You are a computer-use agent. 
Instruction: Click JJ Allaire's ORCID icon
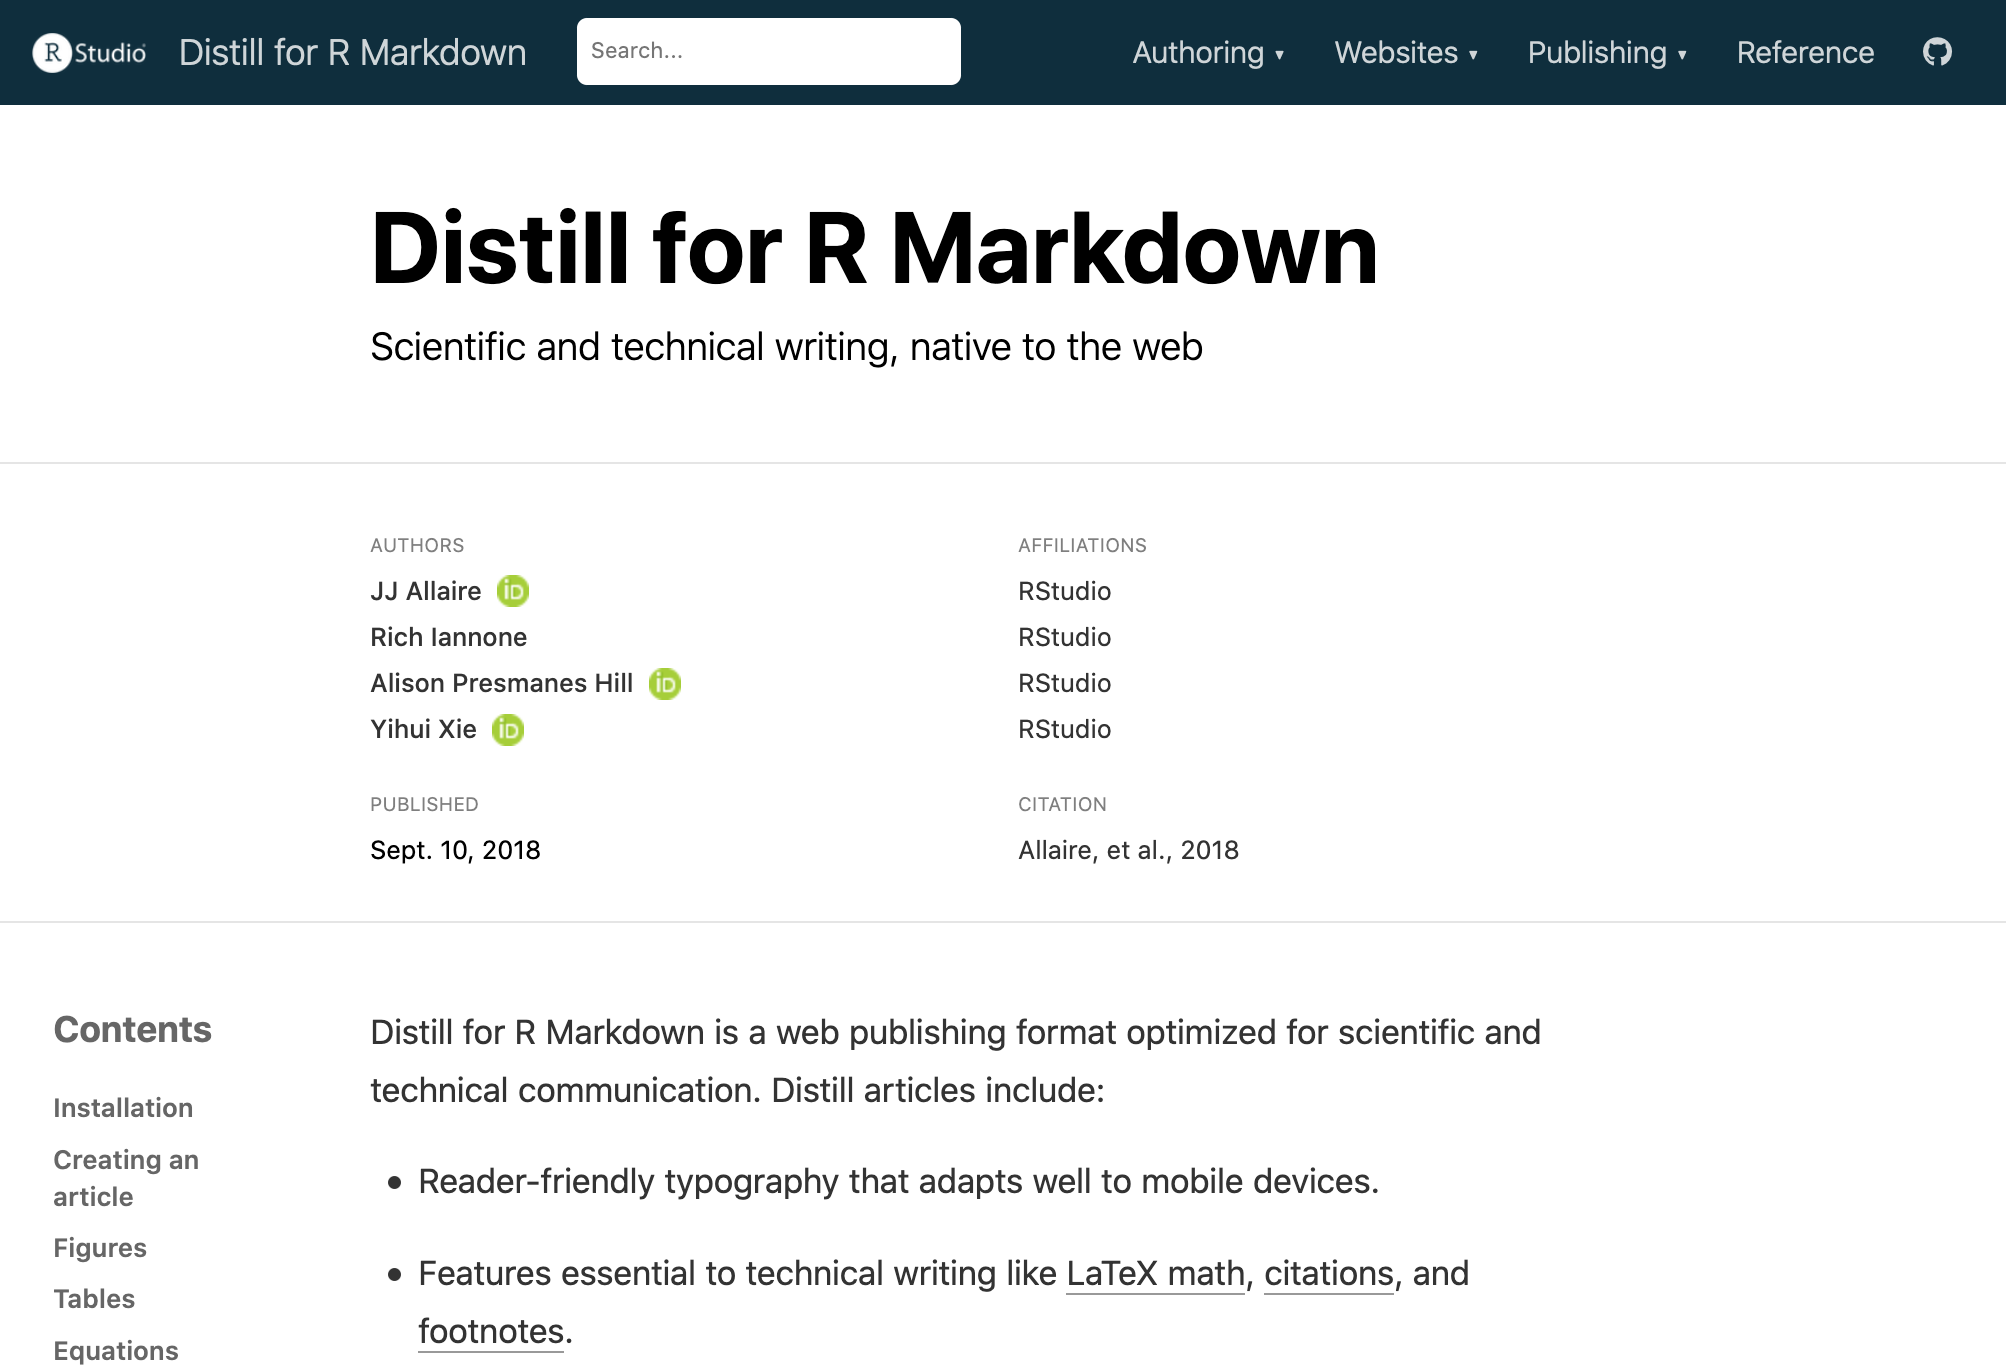(511, 591)
